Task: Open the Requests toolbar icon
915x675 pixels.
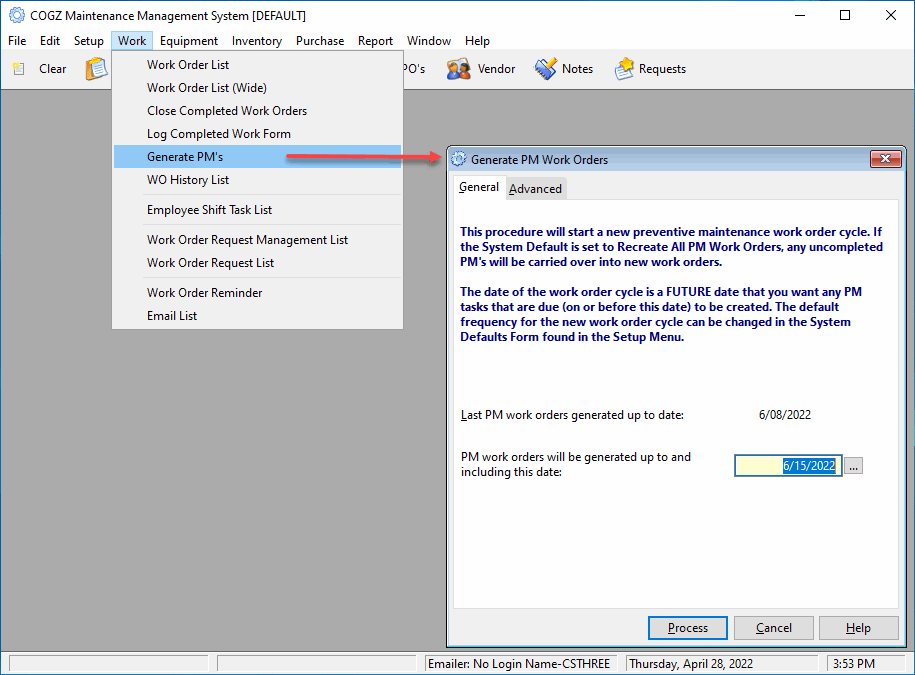Action: click(x=624, y=69)
